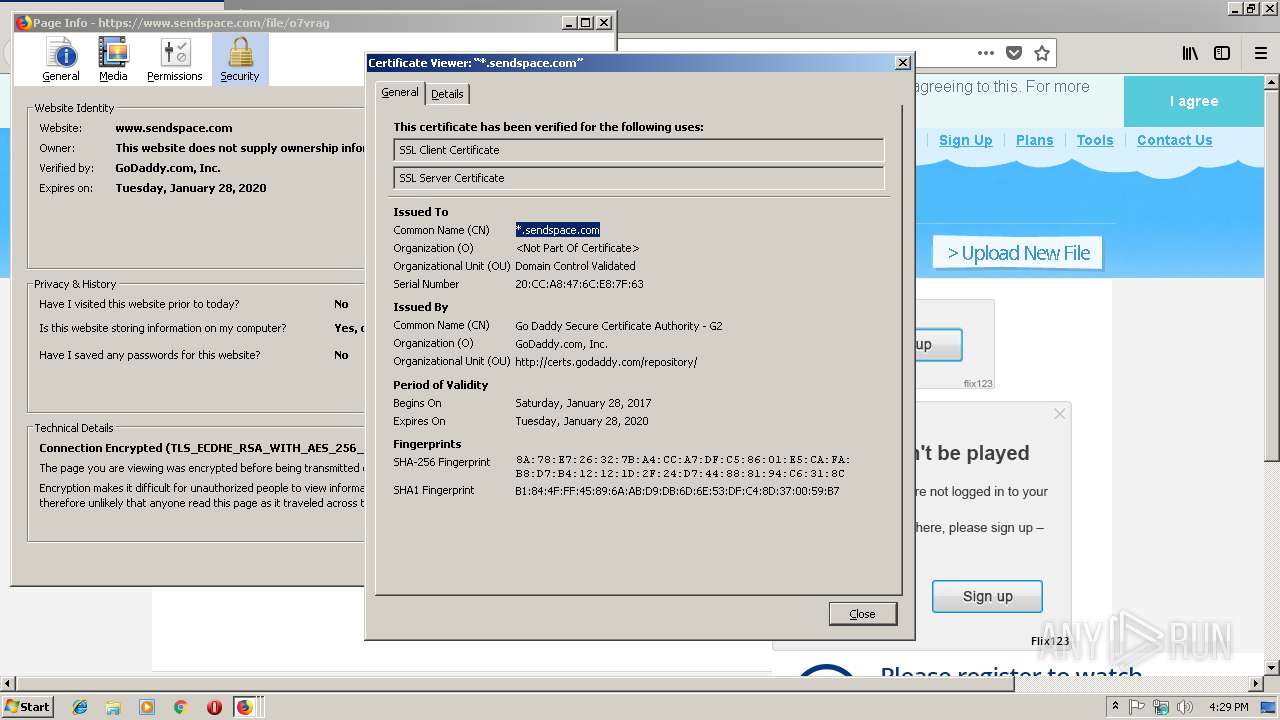Screen dimensions: 1280x720
Task: Click the Begins On date Saturday, January 28, 2017
Action: click(x=583, y=403)
